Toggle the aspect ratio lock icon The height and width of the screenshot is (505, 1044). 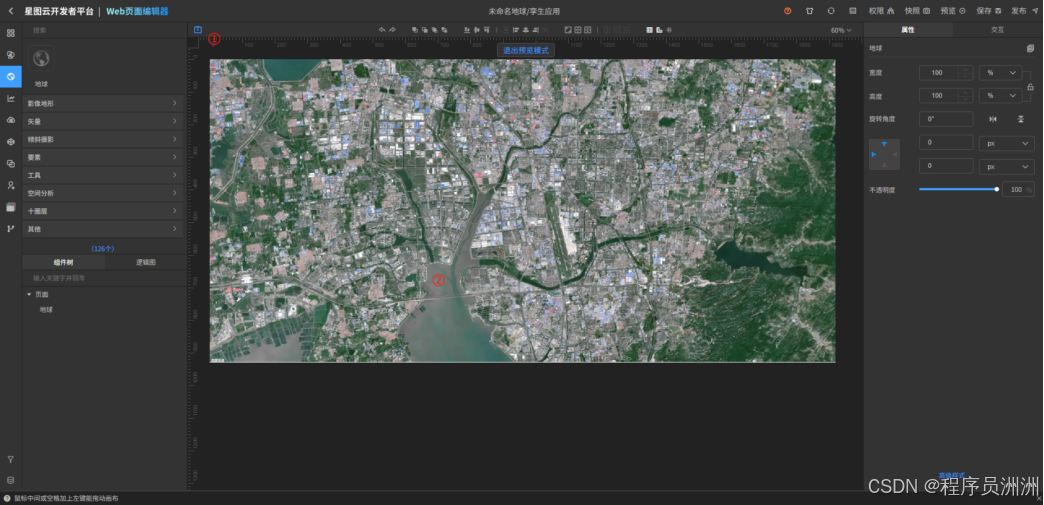click(x=1030, y=87)
